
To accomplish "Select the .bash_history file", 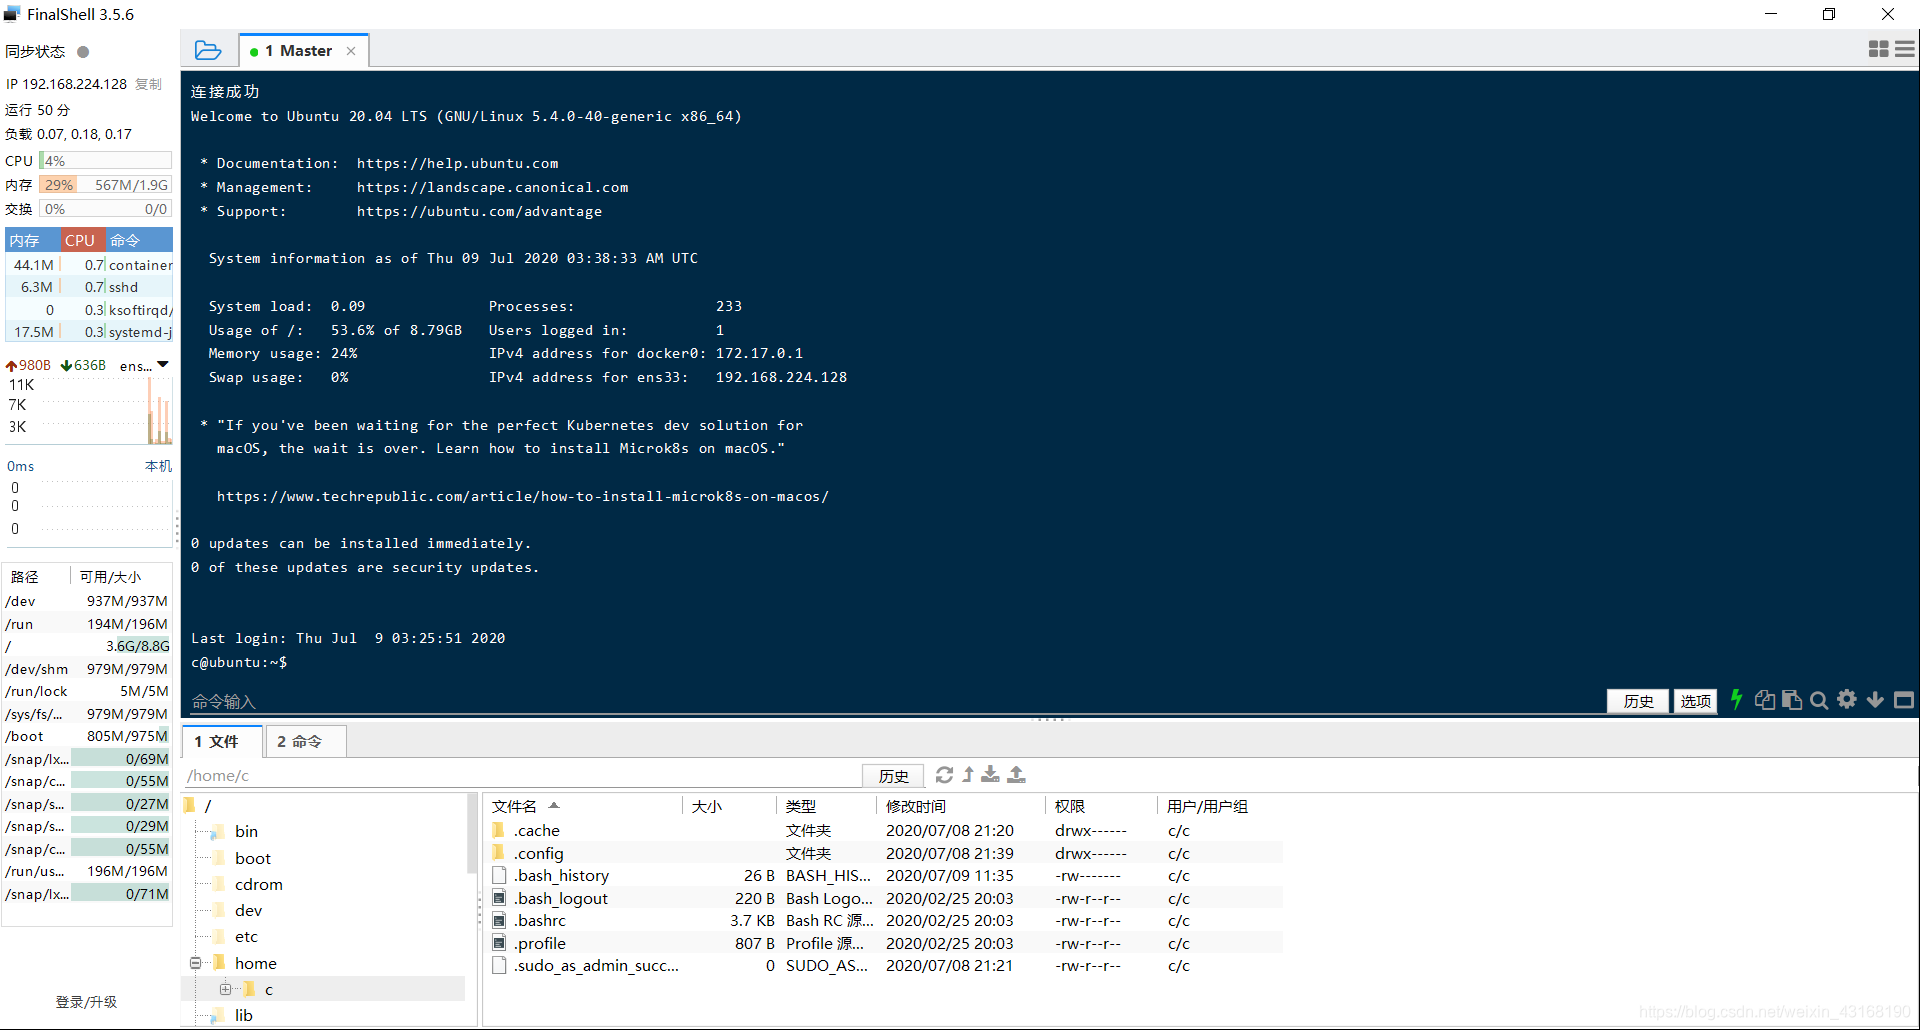I will click(x=884, y=876).
